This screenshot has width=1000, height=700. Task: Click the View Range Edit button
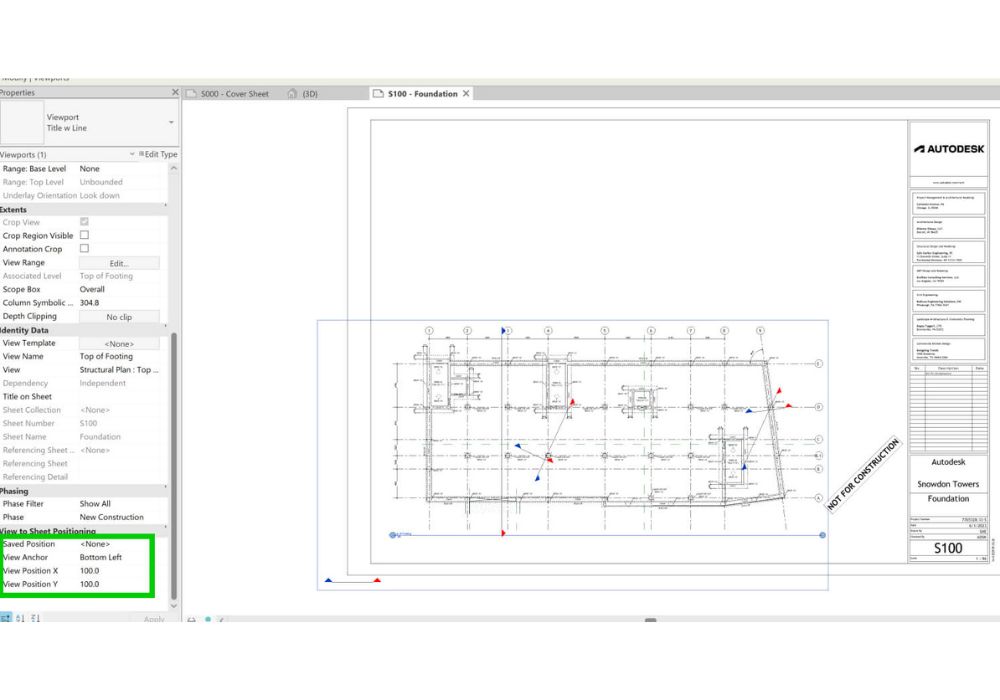[x=119, y=263]
